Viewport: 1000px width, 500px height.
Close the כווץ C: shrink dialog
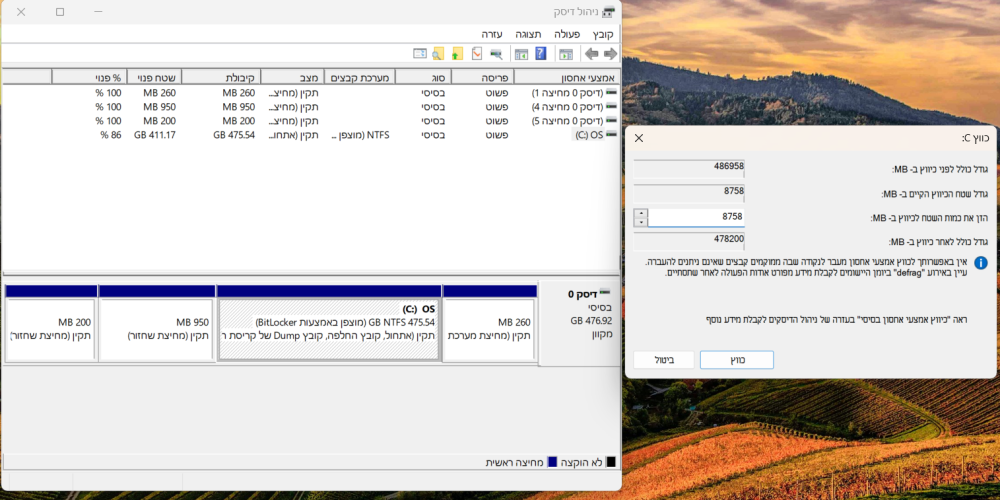click(x=638, y=138)
